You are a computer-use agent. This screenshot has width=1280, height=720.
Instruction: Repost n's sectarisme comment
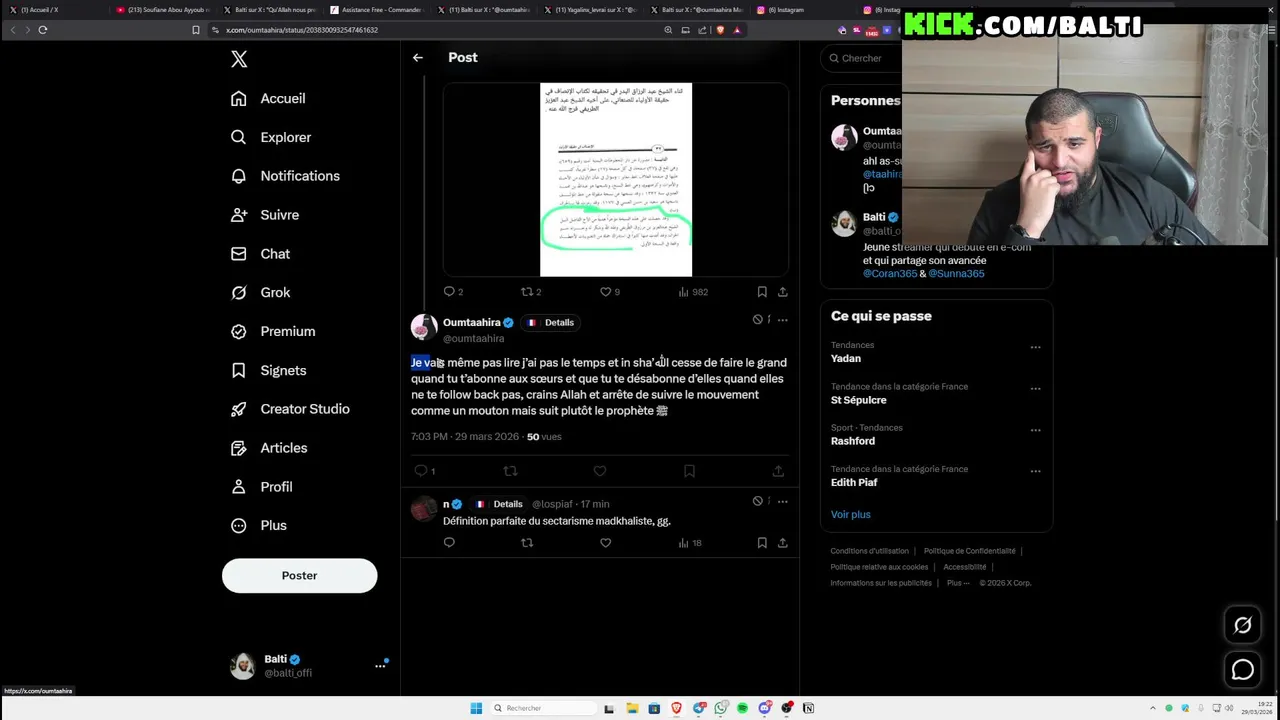click(x=527, y=543)
